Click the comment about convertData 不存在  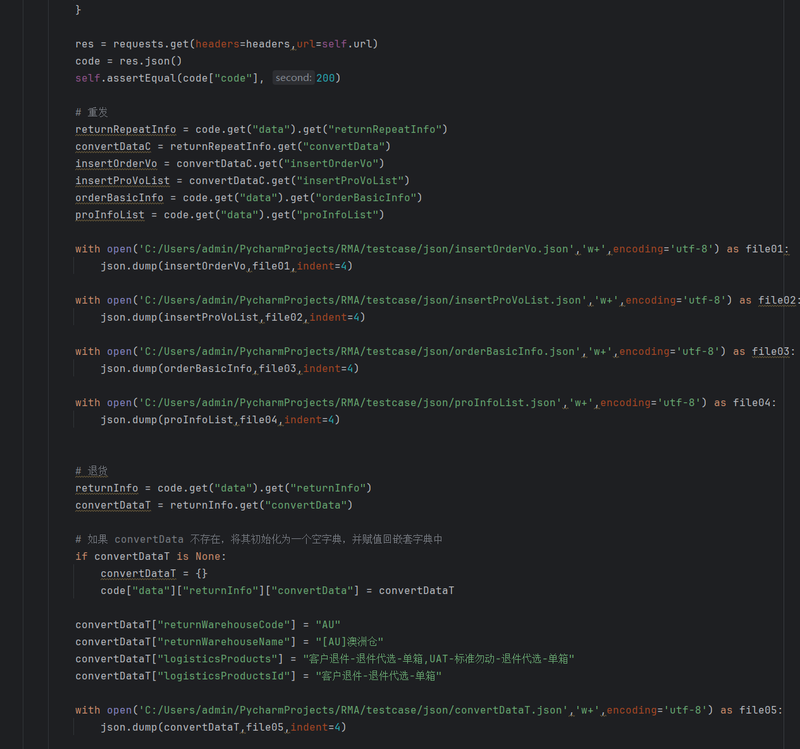[x=259, y=539]
